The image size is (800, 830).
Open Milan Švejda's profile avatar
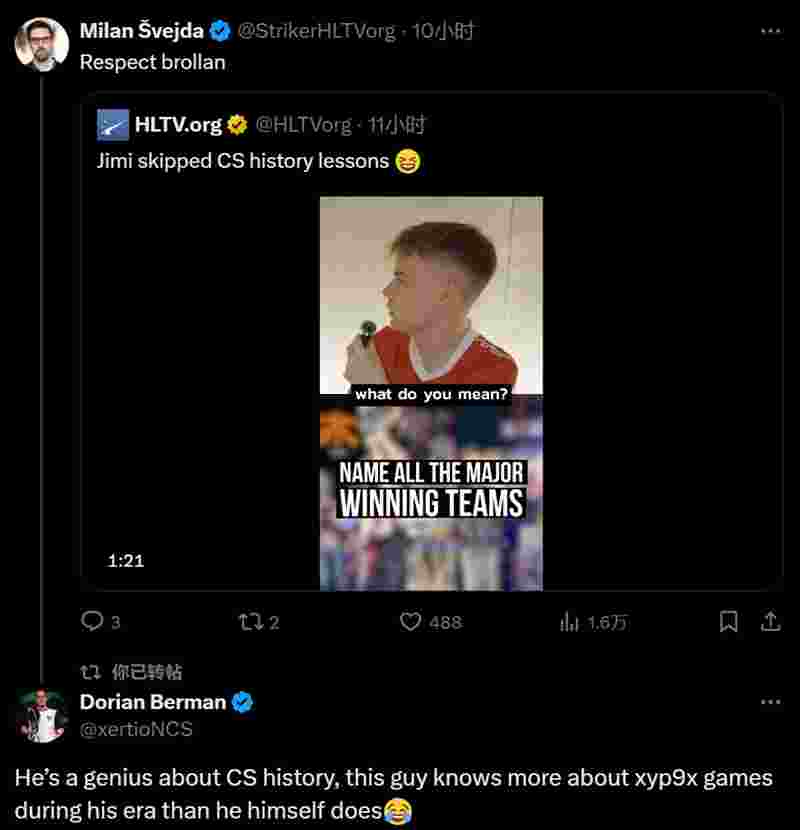[x=42, y=45]
